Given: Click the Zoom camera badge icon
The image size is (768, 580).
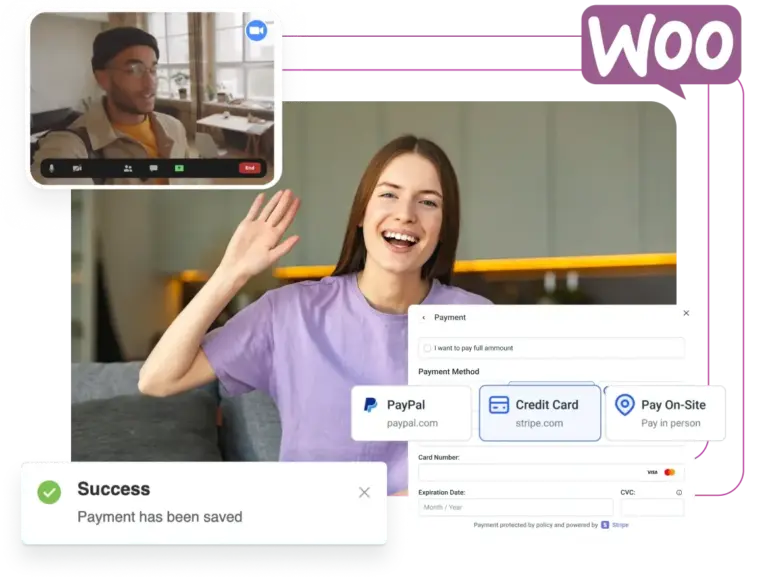Looking at the screenshot, I should click(256, 30).
